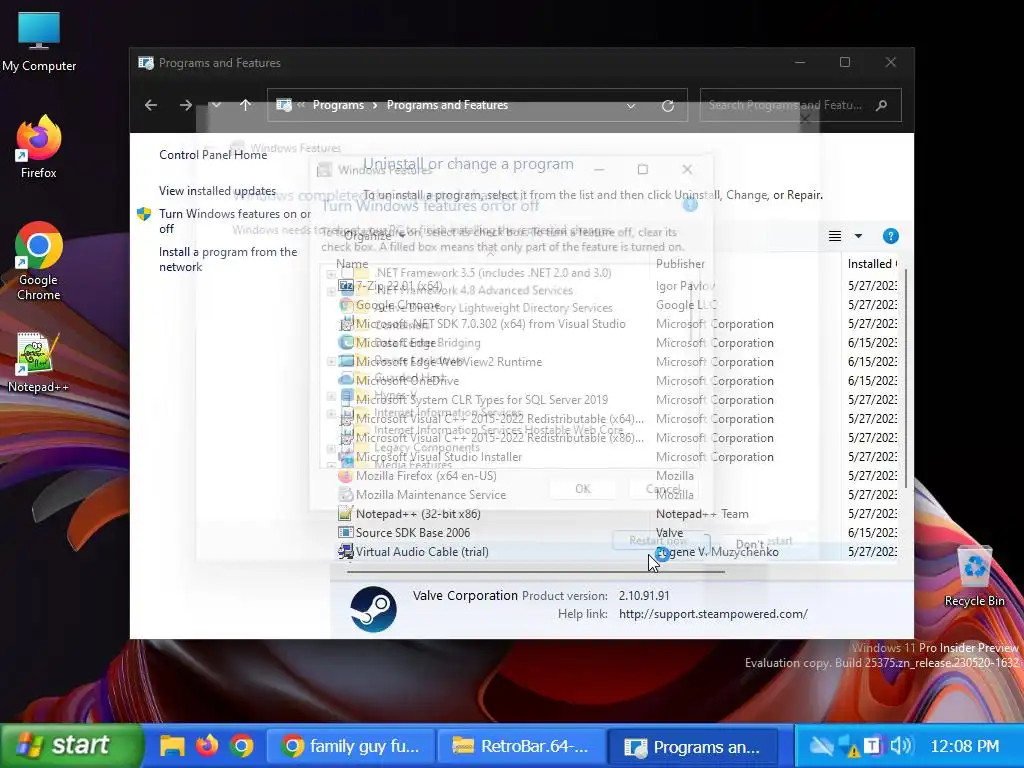Screen dimensions: 1024x768
Task: Open the Notepad++ desktop shortcut
Action: 38,362
